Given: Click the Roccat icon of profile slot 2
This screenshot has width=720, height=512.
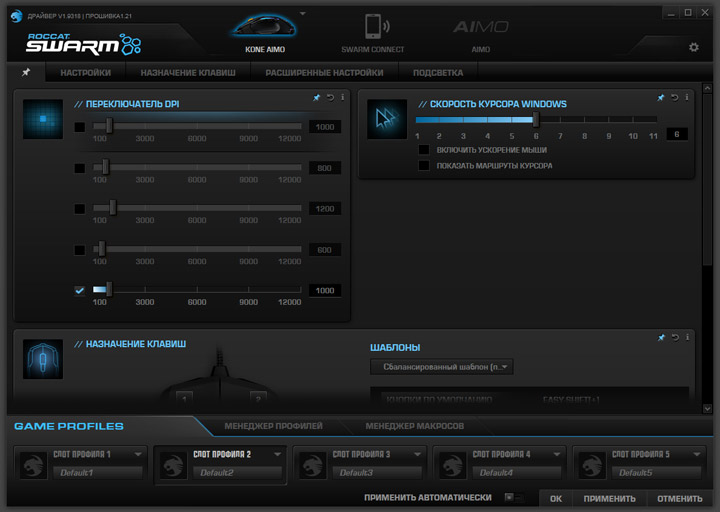Looking at the screenshot, I should tap(173, 465).
